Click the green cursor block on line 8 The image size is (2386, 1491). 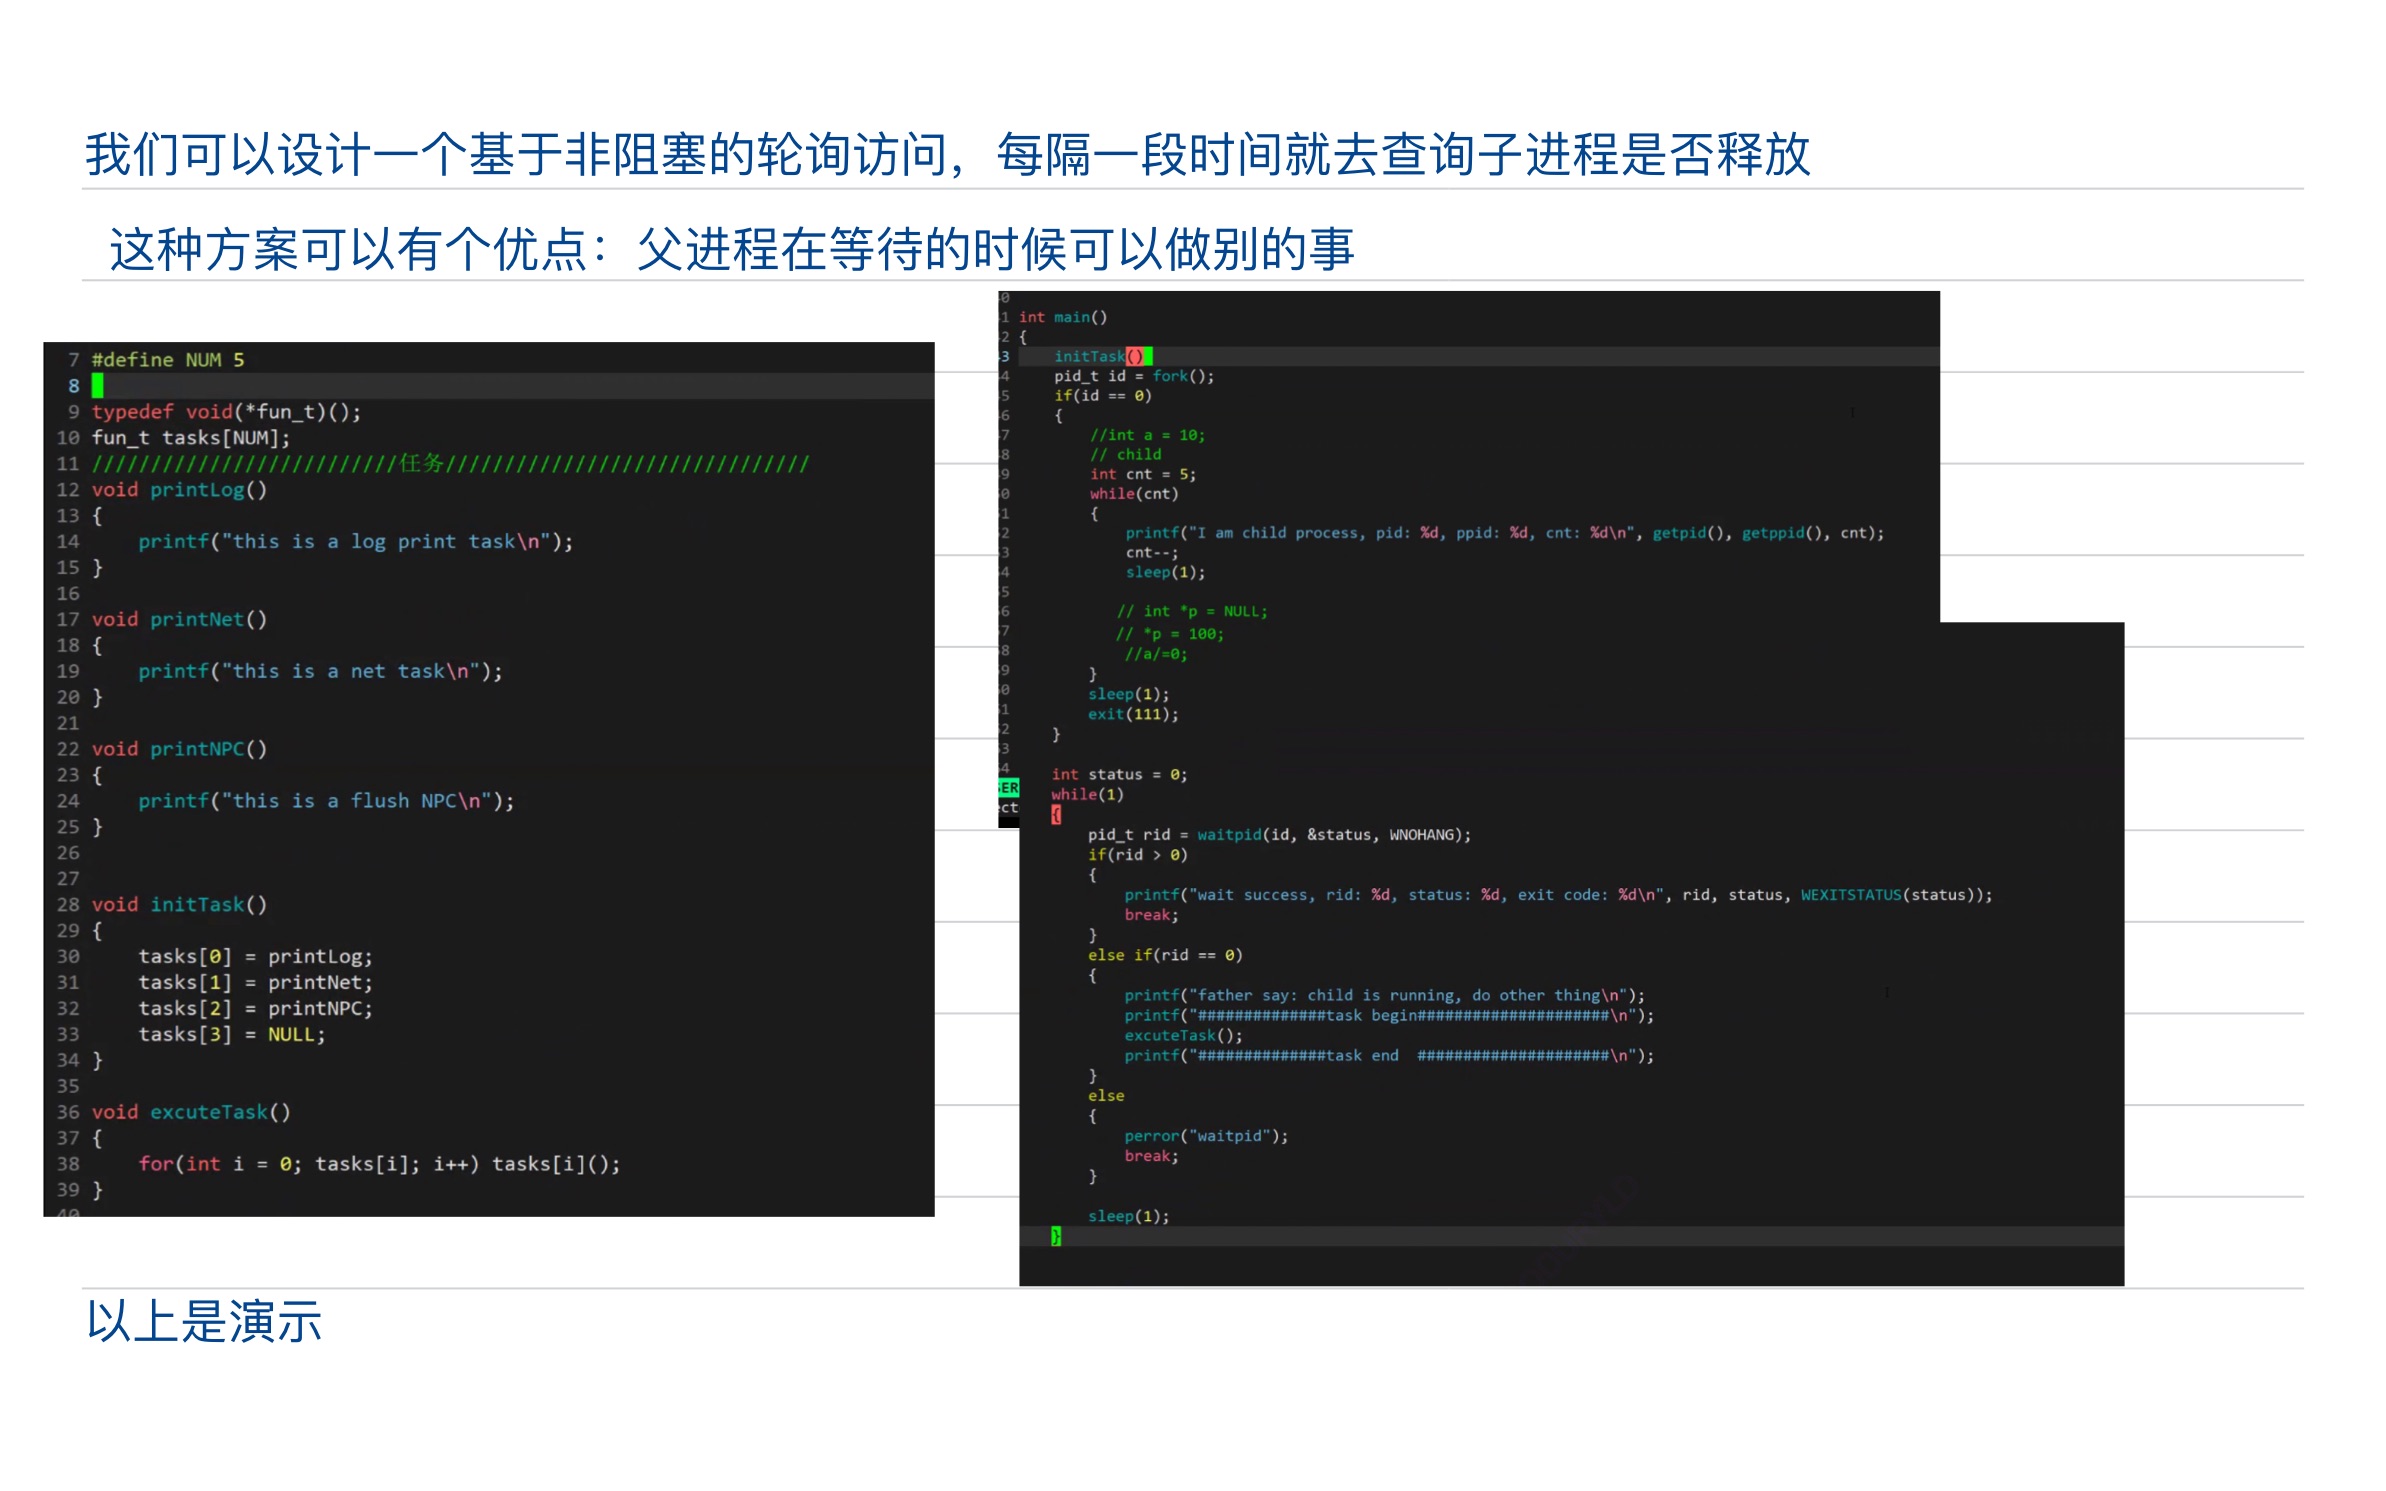98,386
